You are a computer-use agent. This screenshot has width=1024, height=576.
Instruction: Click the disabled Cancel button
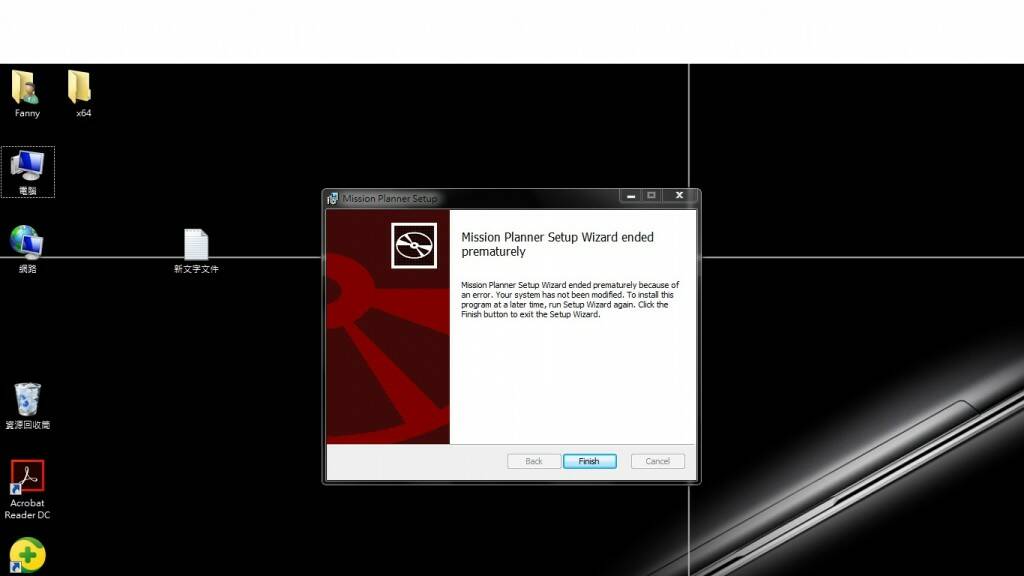point(658,461)
